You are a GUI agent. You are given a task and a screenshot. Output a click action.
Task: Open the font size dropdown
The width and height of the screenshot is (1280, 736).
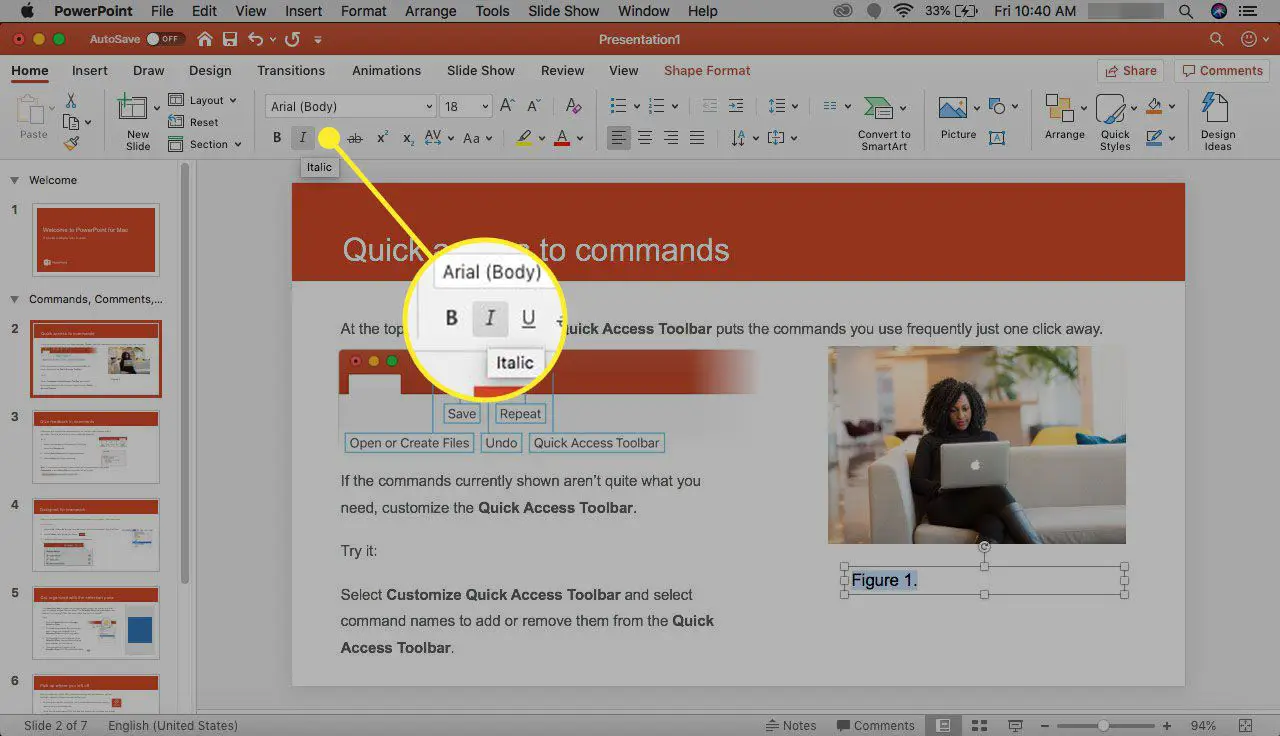tap(483, 105)
